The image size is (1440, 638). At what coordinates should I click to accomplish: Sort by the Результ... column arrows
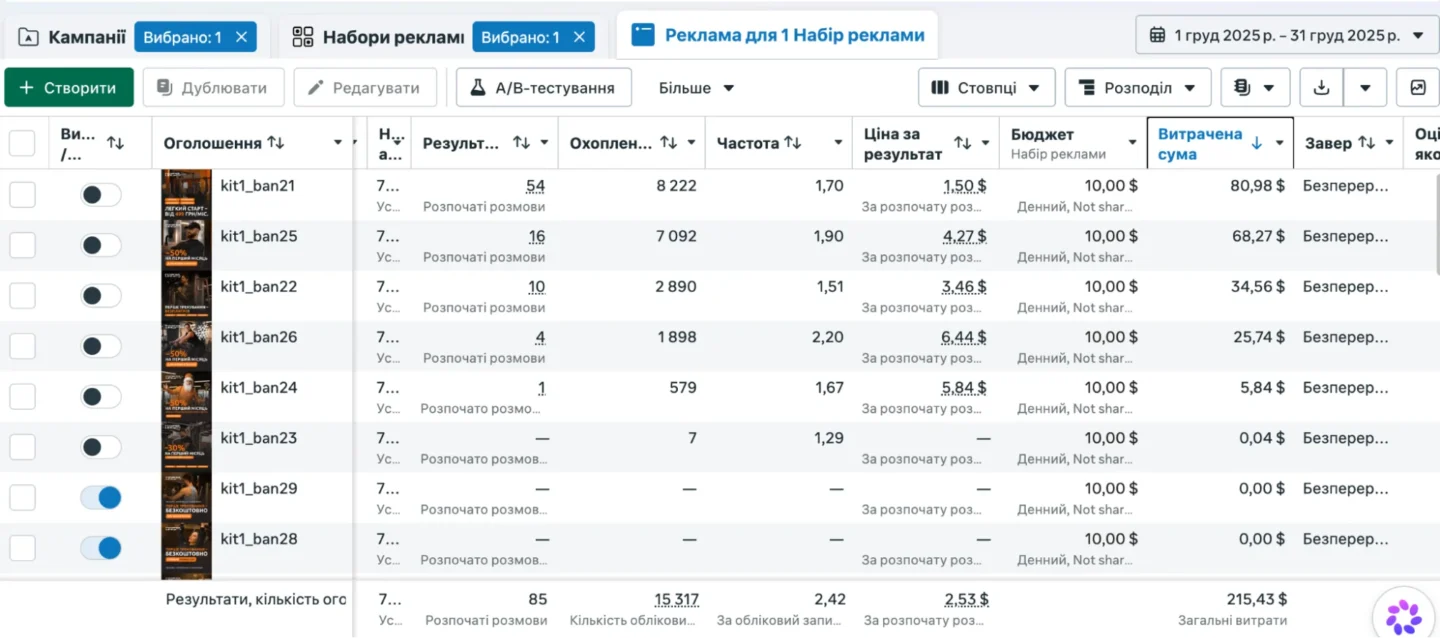pyautogui.click(x=521, y=143)
